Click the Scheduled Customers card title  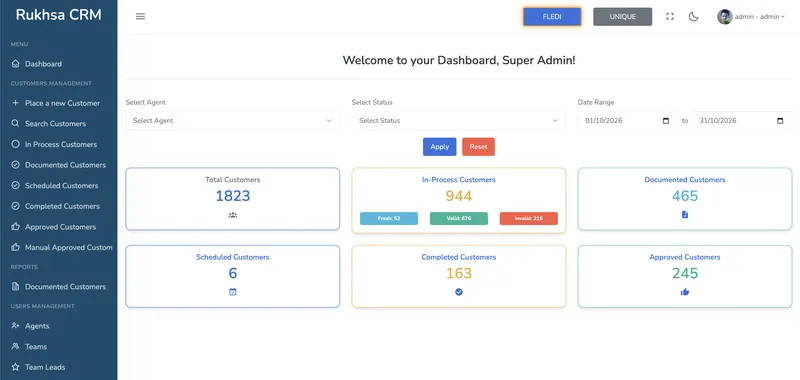pyautogui.click(x=233, y=257)
